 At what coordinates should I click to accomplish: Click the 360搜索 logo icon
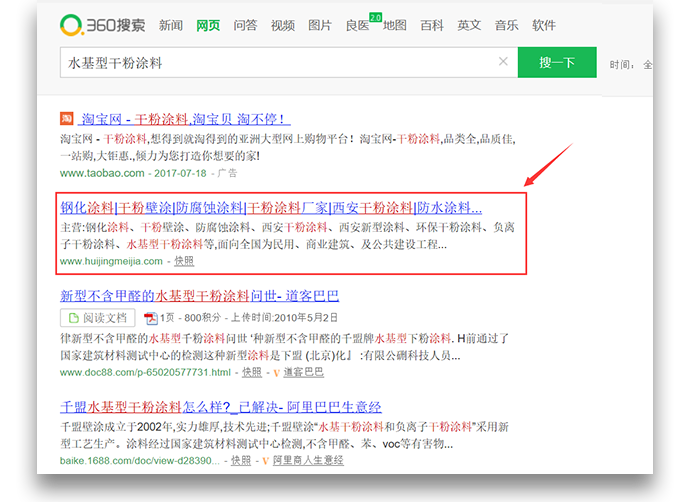coord(73,24)
